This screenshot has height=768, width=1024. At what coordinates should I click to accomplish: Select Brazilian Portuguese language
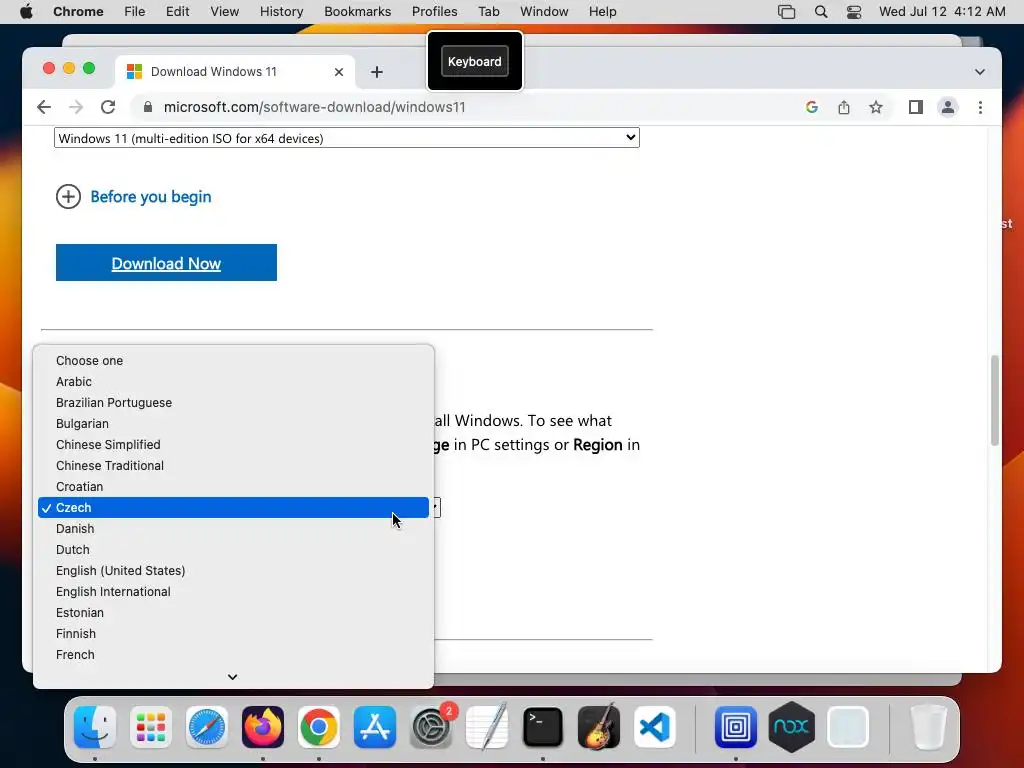(234, 402)
